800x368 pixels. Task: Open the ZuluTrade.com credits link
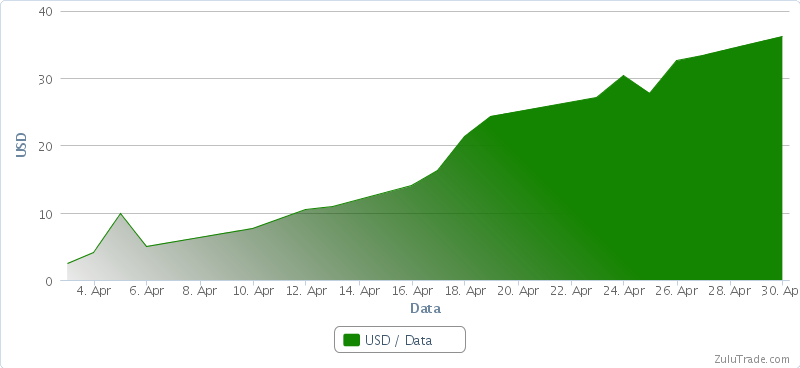click(x=752, y=359)
